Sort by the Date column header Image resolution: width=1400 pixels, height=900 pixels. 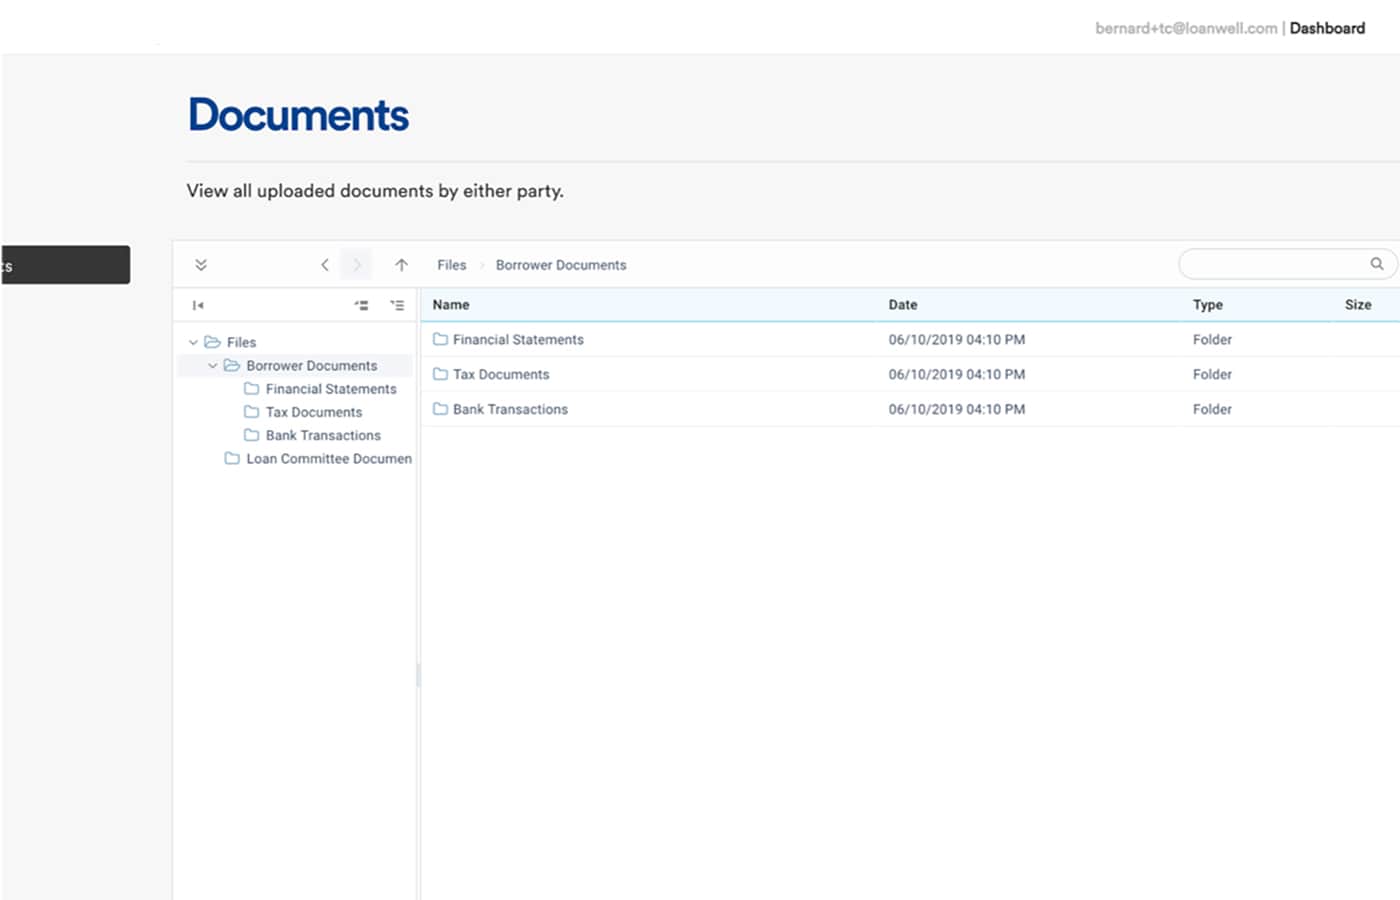pyautogui.click(x=903, y=305)
